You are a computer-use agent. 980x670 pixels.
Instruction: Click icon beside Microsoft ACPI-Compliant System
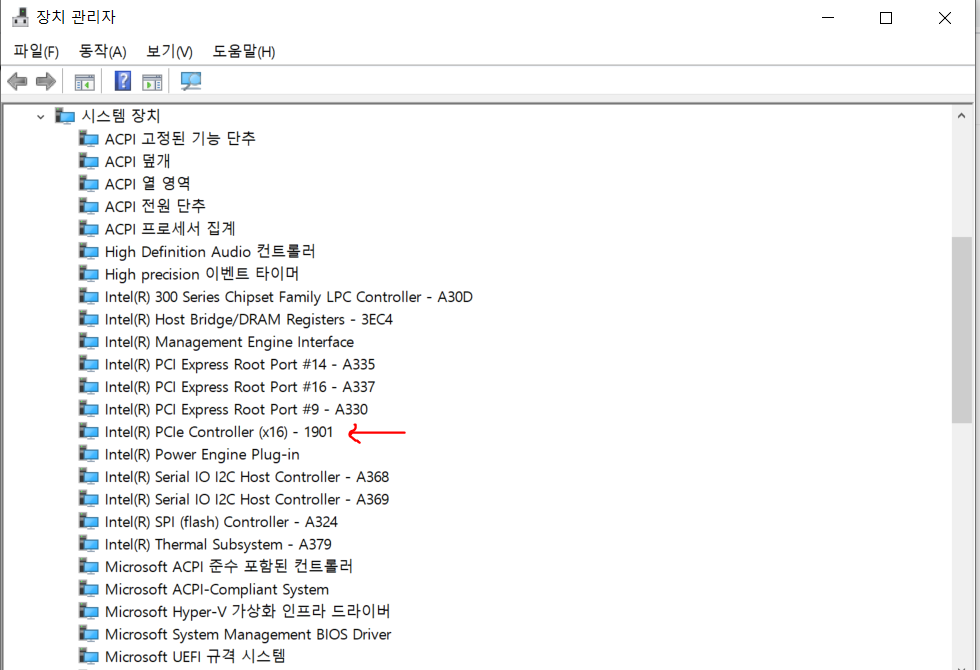pos(89,589)
